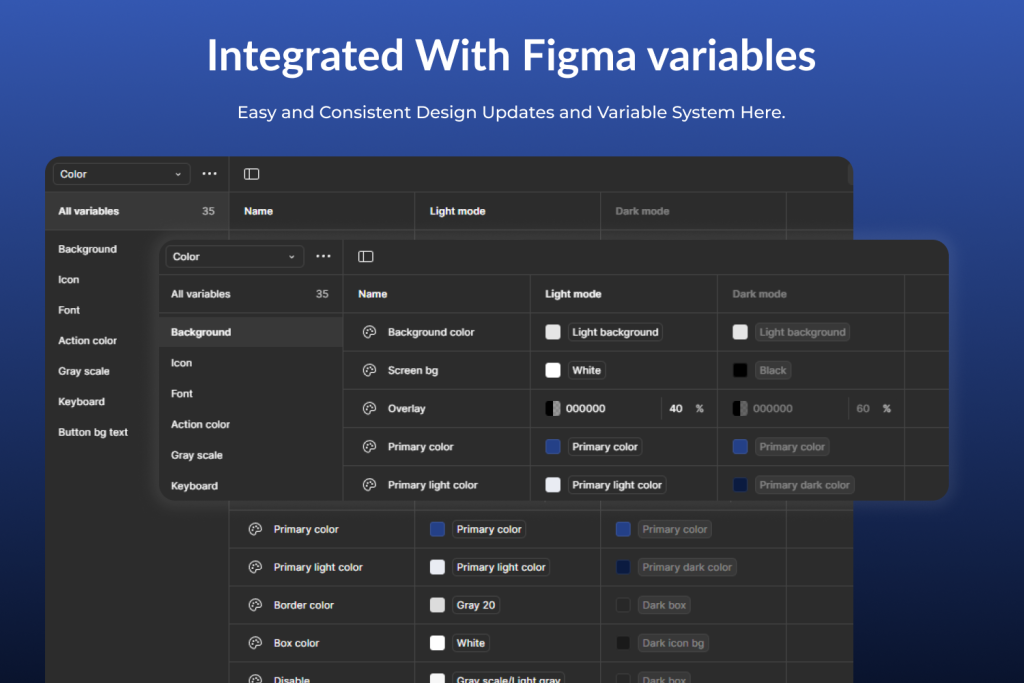Click Dark mode column header in front panel
Viewport: 1024px width, 683px height.
(760, 294)
